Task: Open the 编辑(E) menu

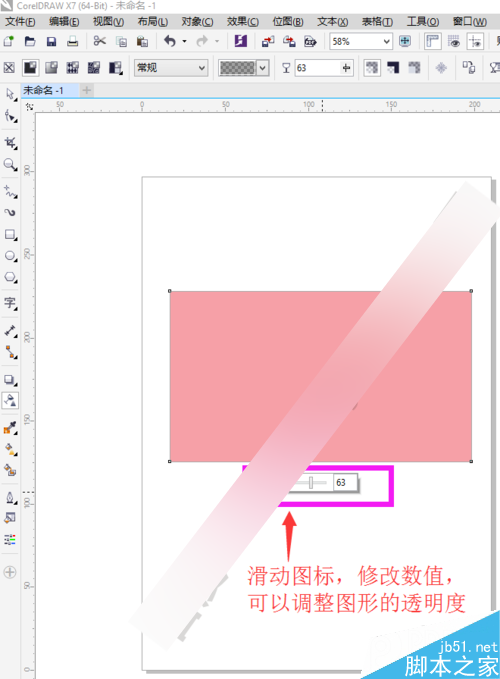Action: [64, 22]
